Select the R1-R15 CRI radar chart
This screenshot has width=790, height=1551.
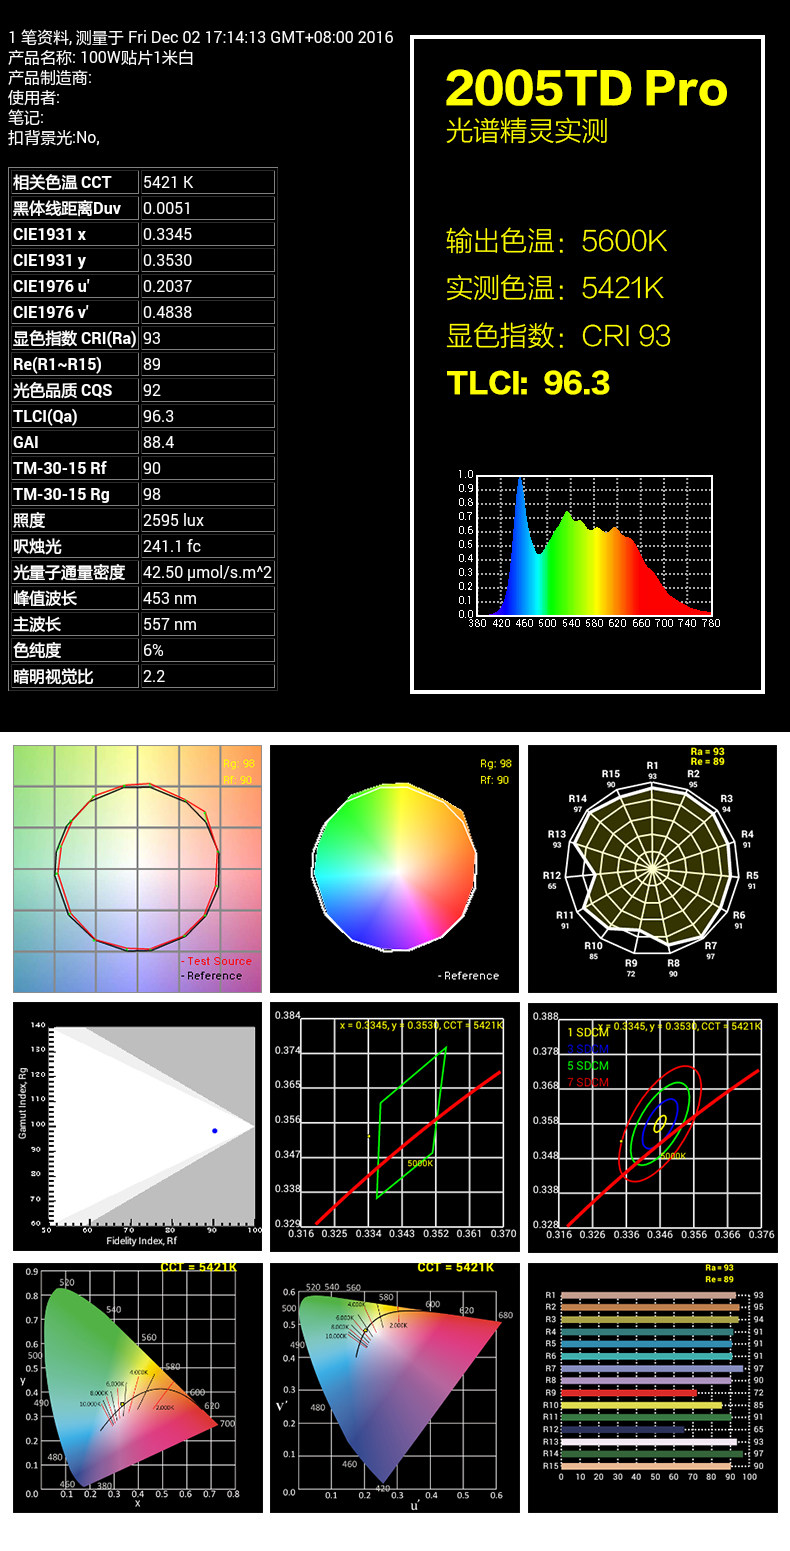click(652, 869)
